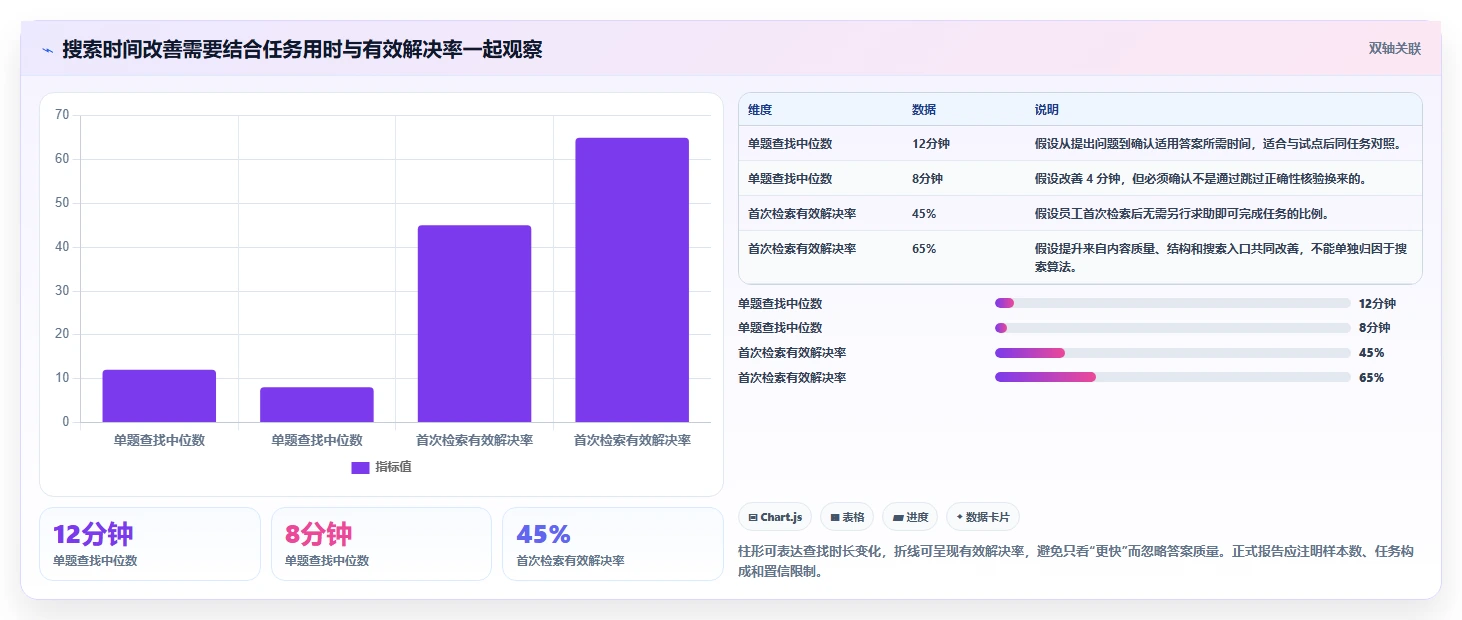Click the description starting 假设改善 4 分钟
Viewport: 1462px width, 620px height.
tap(1200, 179)
